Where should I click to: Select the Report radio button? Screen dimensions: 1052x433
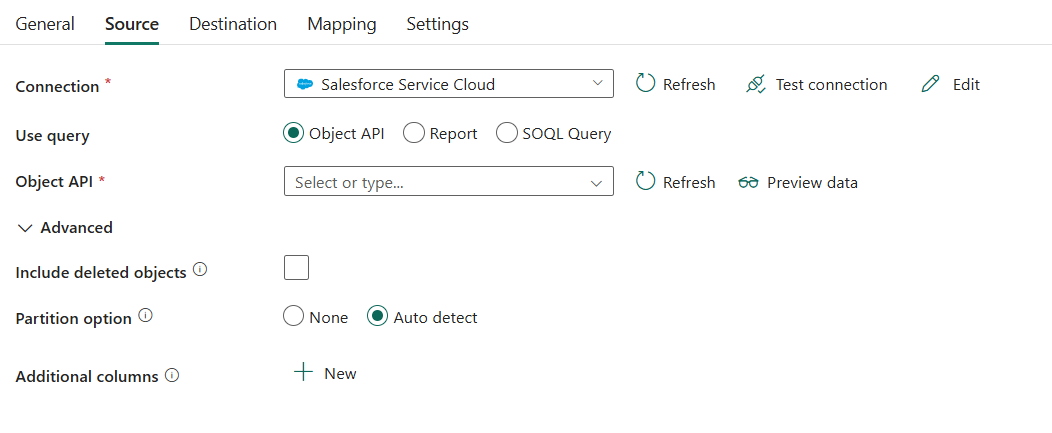414,133
